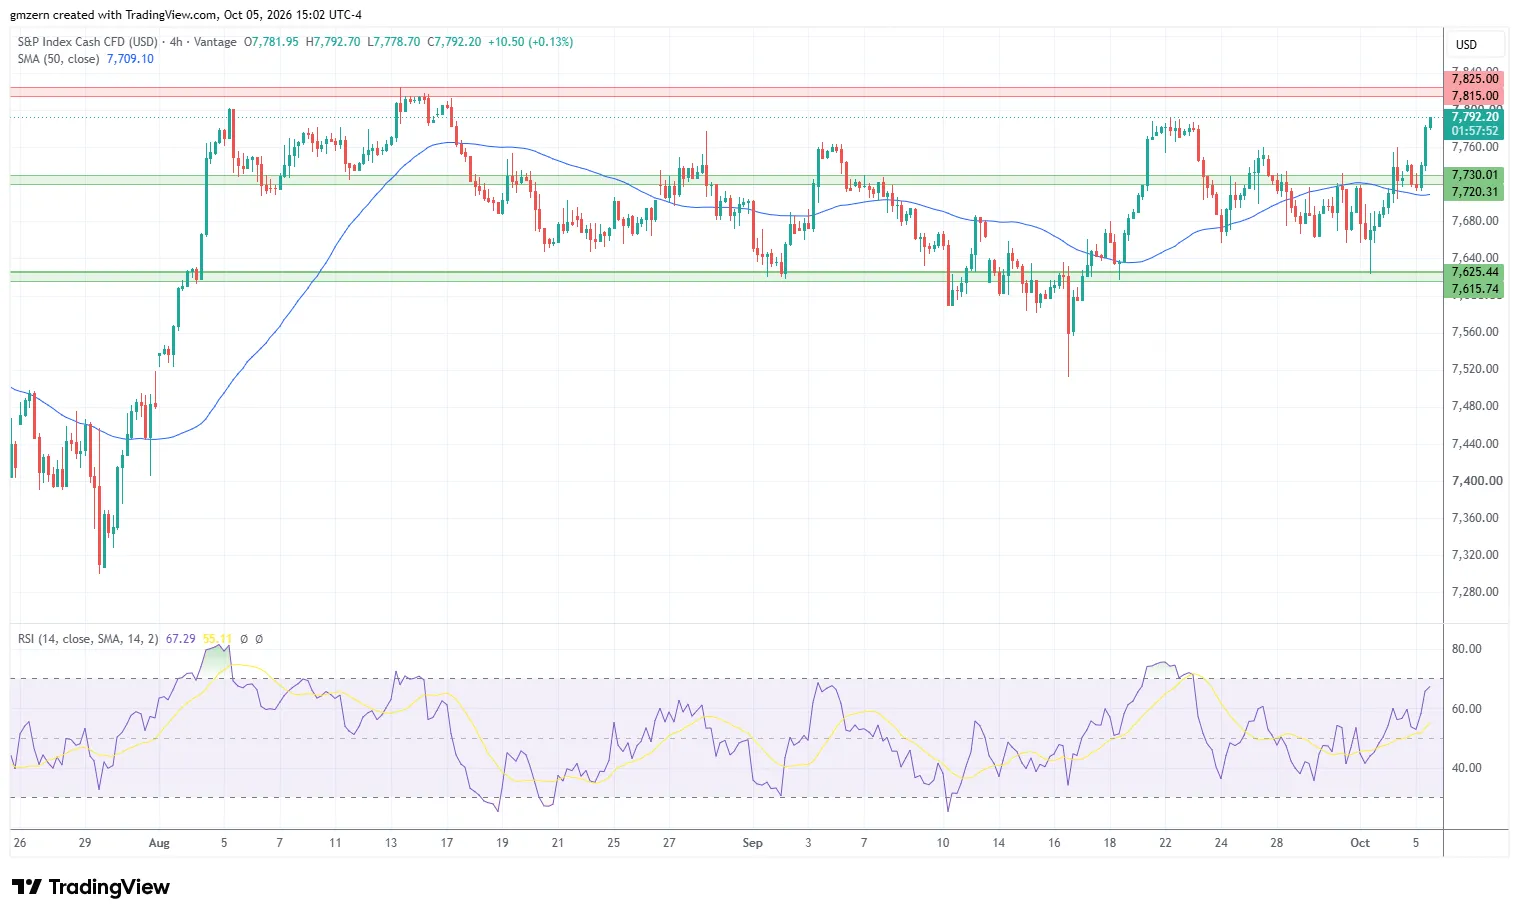This screenshot has width=1519, height=917.
Task: Click the TradingView logo at bottom left
Action: tap(91, 887)
